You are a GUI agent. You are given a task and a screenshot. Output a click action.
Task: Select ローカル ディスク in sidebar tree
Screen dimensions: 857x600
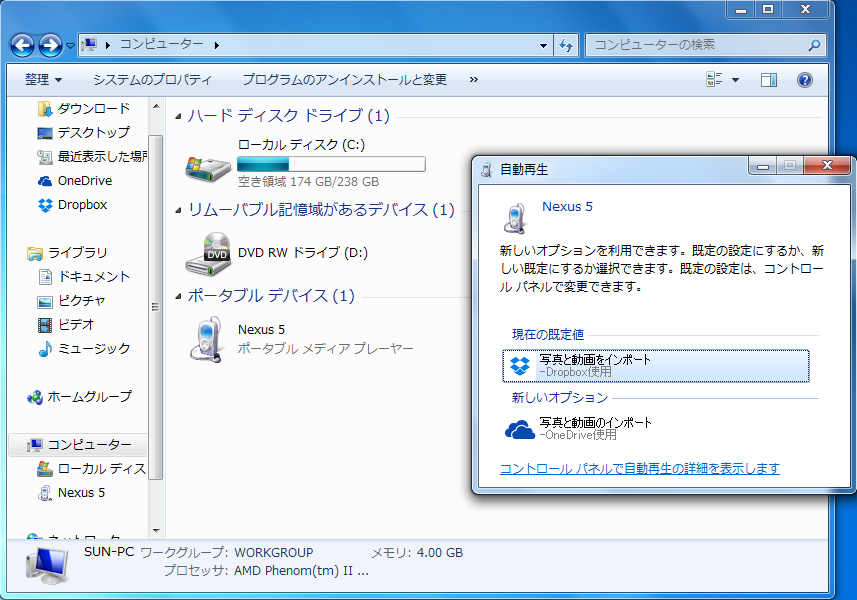coord(91,469)
